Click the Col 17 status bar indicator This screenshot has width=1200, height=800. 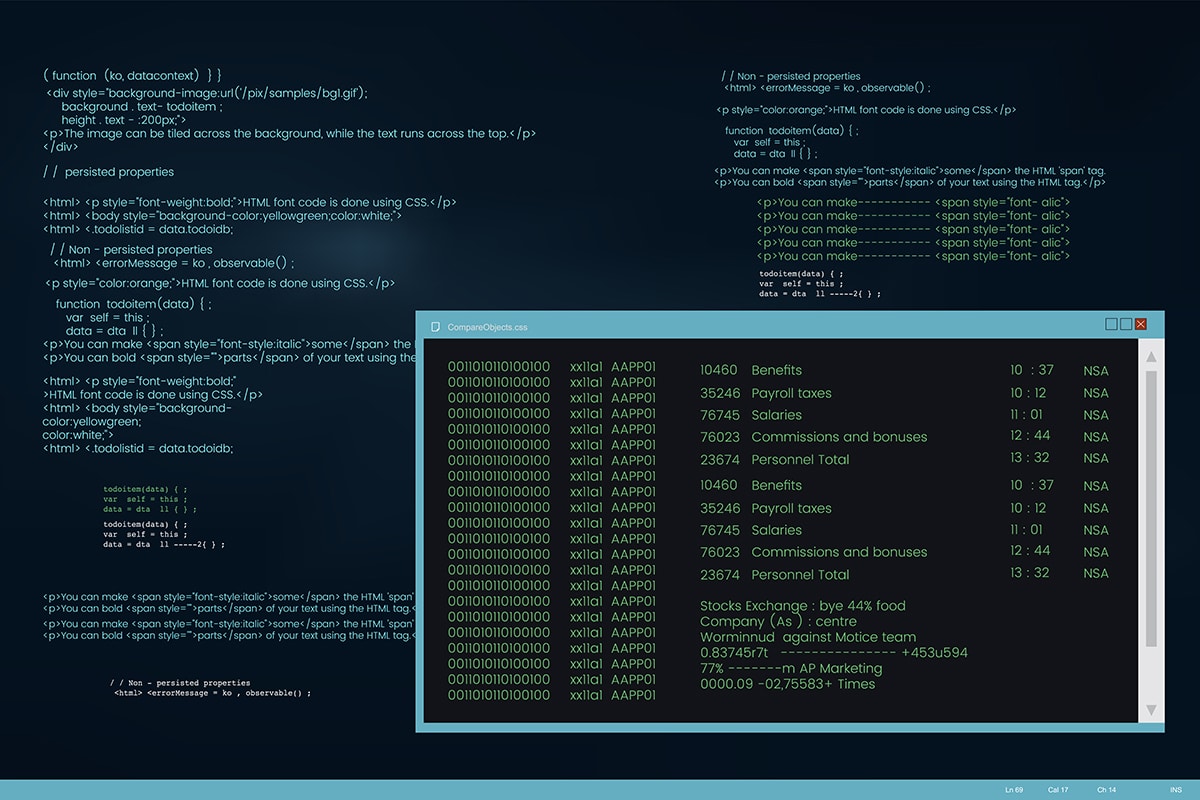click(x=1061, y=790)
